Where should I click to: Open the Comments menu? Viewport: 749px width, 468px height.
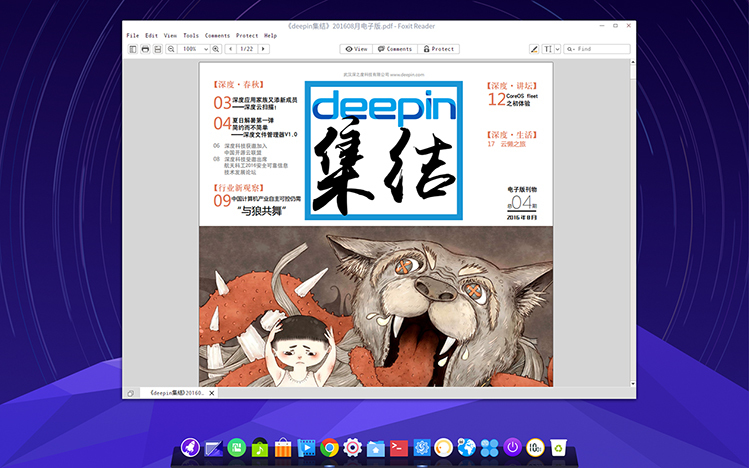[x=217, y=35]
